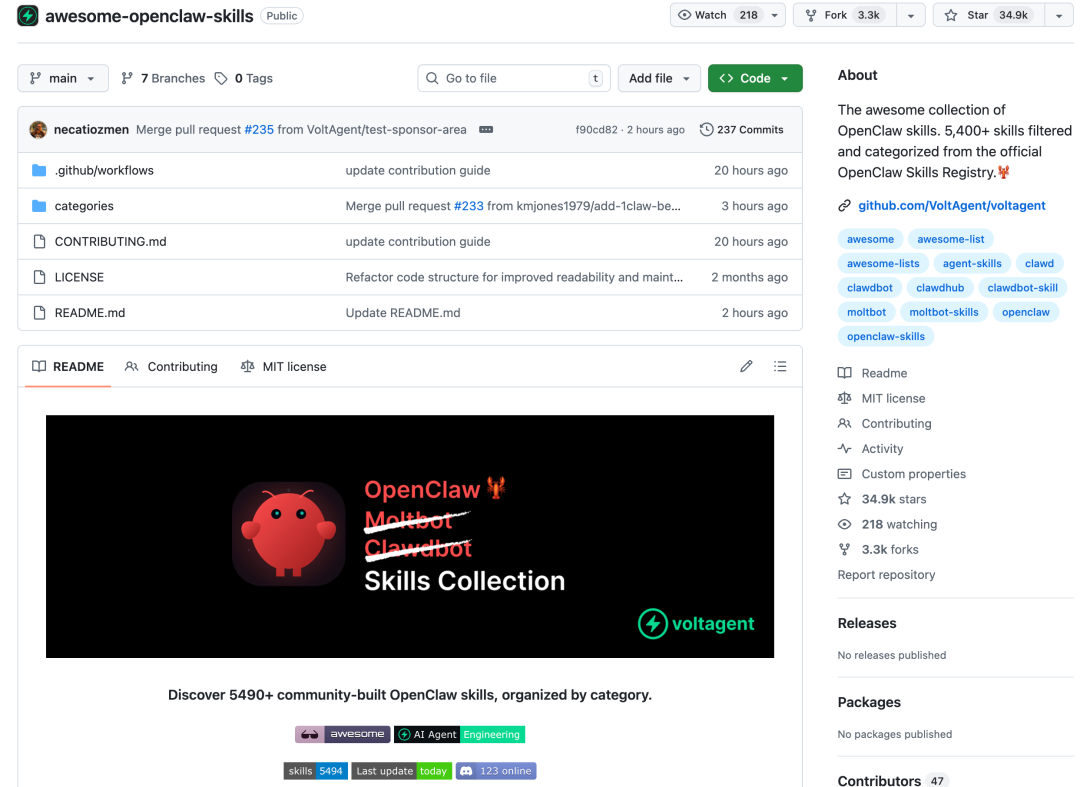
Task: Select the clawdhub topic tag
Action: pos(939,288)
